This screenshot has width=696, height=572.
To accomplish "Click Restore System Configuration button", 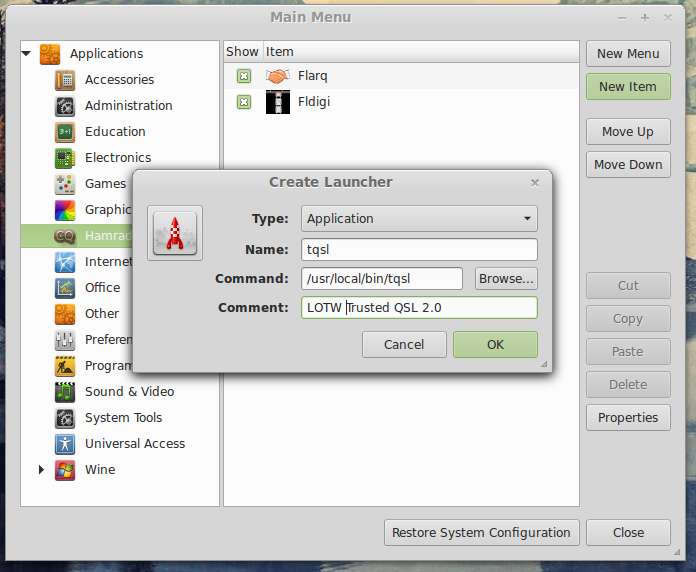I will 481,533.
